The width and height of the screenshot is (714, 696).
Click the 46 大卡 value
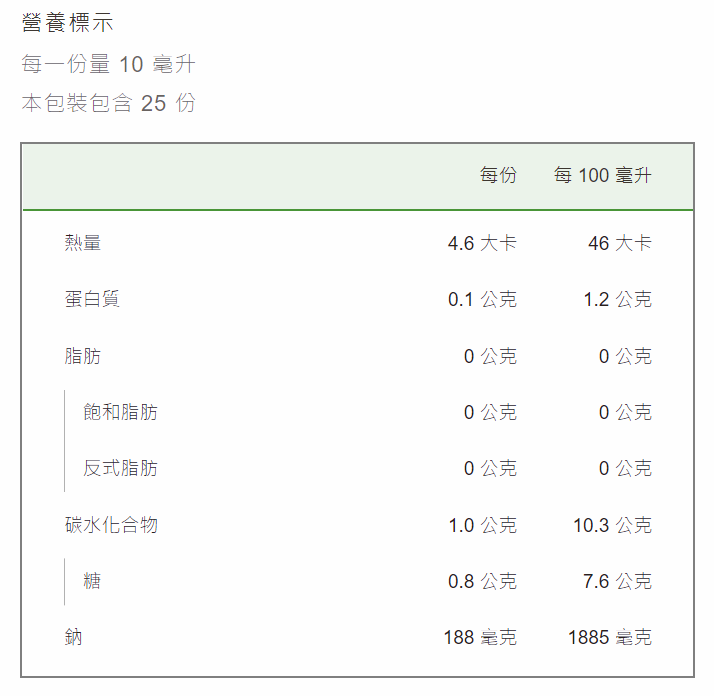tap(620, 243)
